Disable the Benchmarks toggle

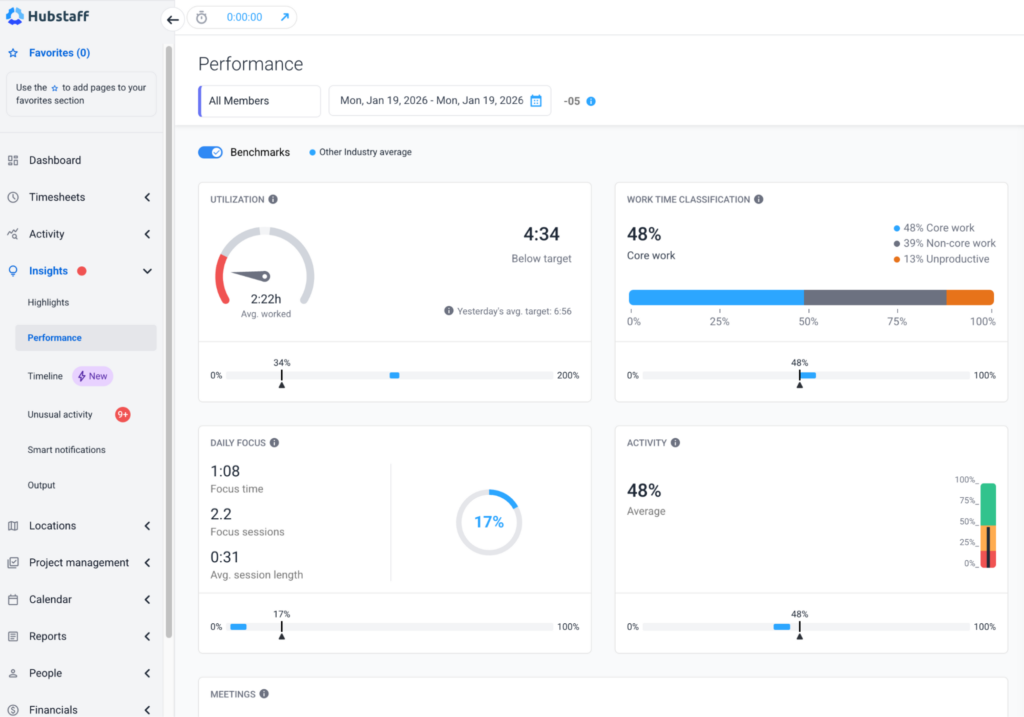[x=210, y=152]
